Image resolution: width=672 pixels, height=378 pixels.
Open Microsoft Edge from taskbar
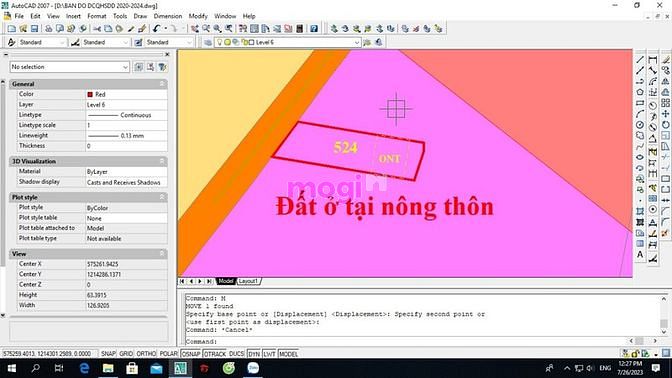(84, 368)
